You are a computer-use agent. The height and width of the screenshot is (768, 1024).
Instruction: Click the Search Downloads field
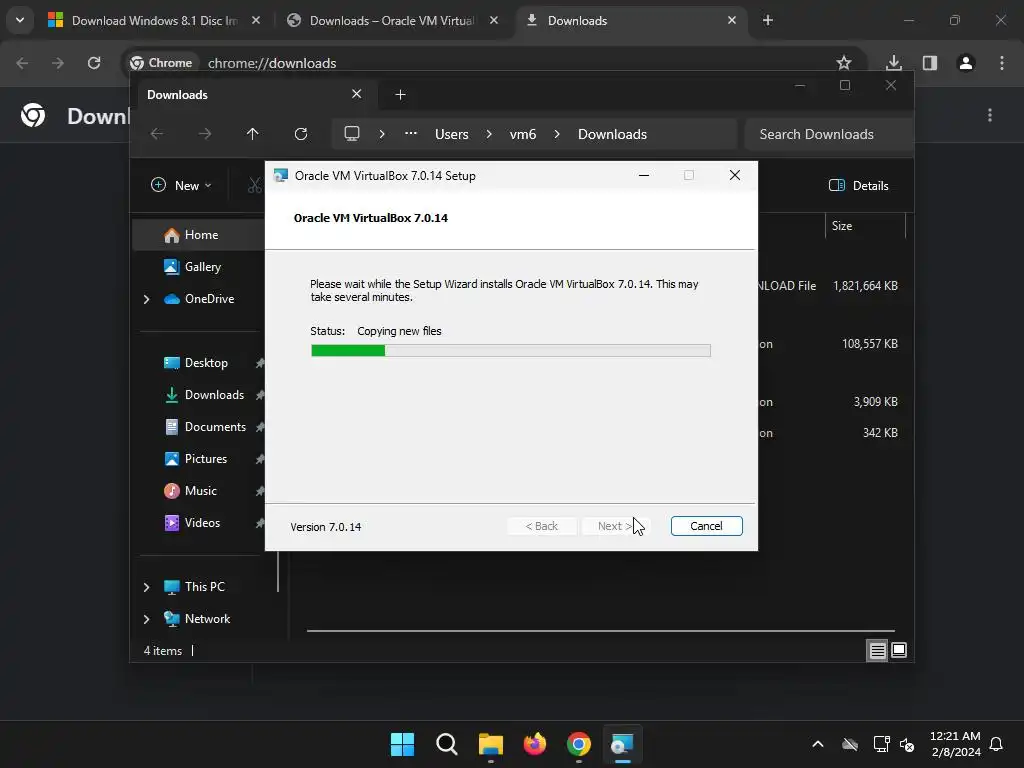(x=828, y=134)
